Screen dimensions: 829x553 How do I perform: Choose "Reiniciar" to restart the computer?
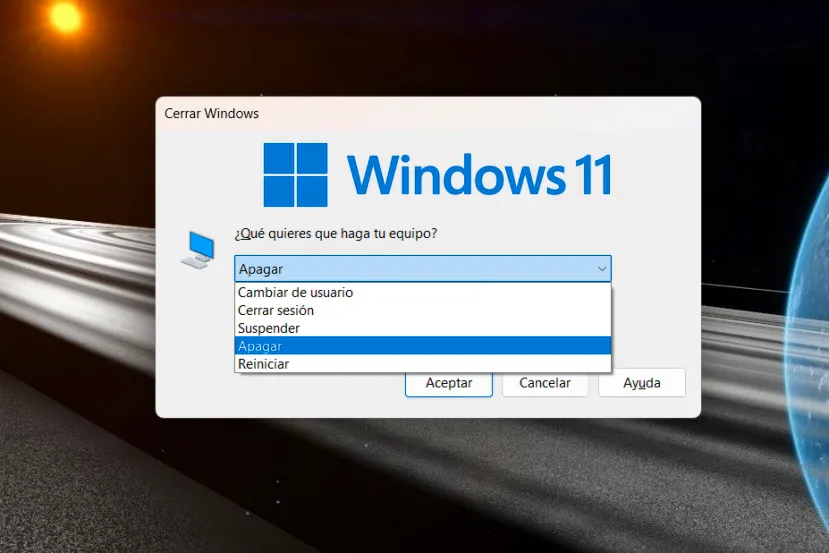pos(422,364)
